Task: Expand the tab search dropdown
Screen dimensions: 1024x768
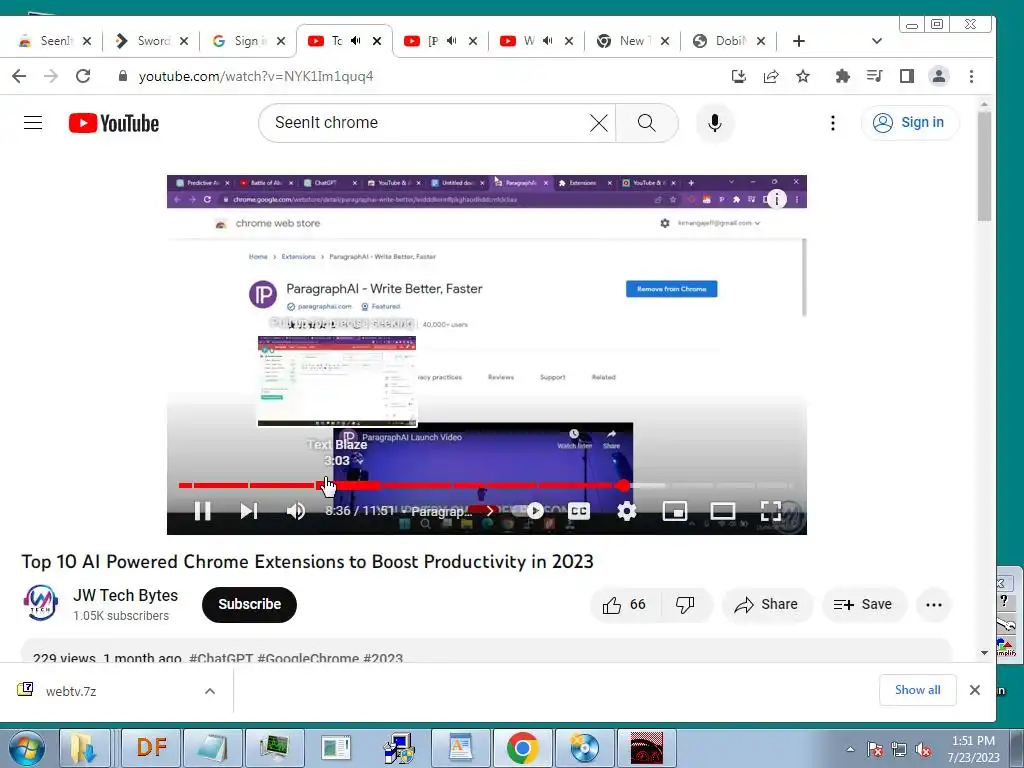Action: point(876,41)
